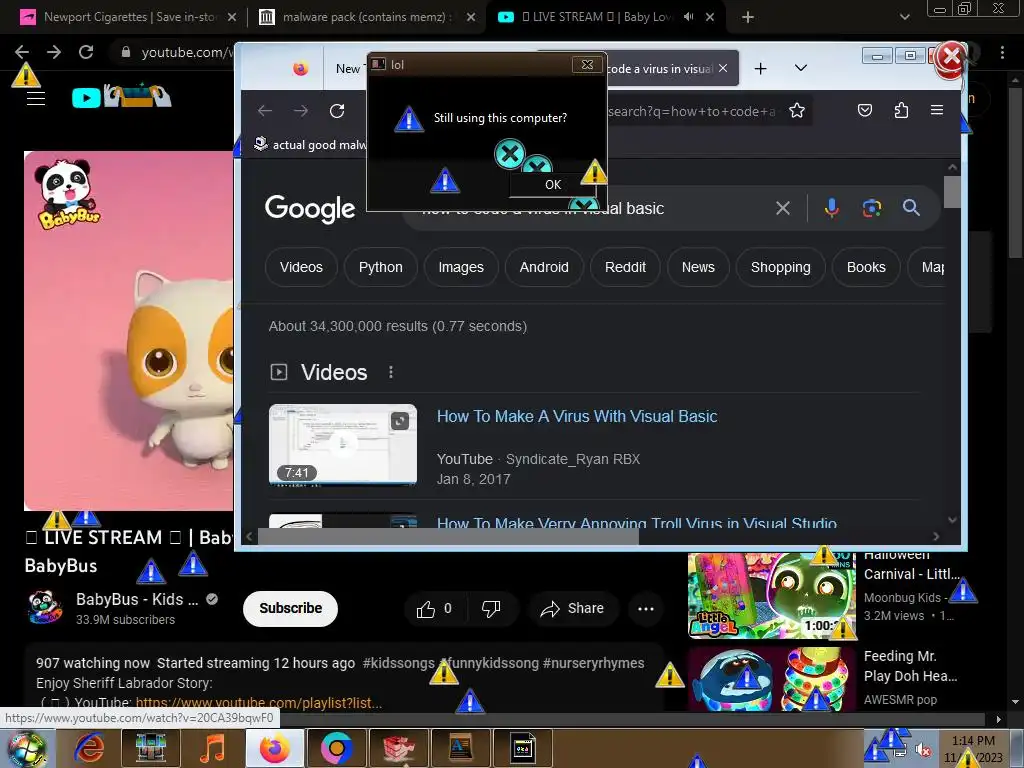Image resolution: width=1024 pixels, height=768 pixels.
Task: Open the Chrome taskbar icon
Action: point(336,748)
